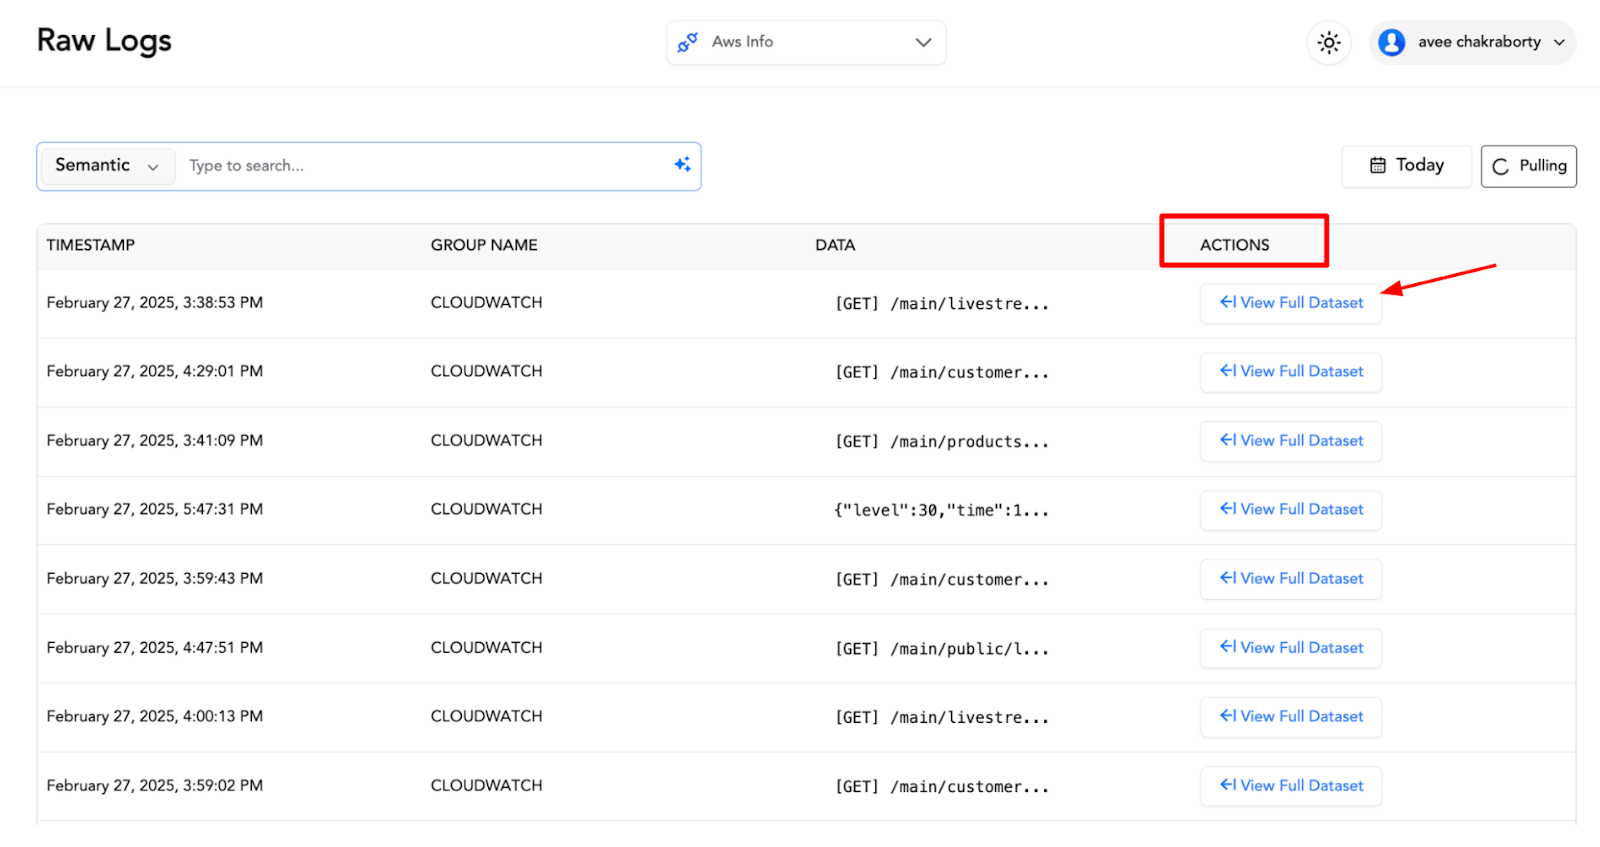Select timestamp February 27, 2025, 3:59:43 PM

[155, 579]
